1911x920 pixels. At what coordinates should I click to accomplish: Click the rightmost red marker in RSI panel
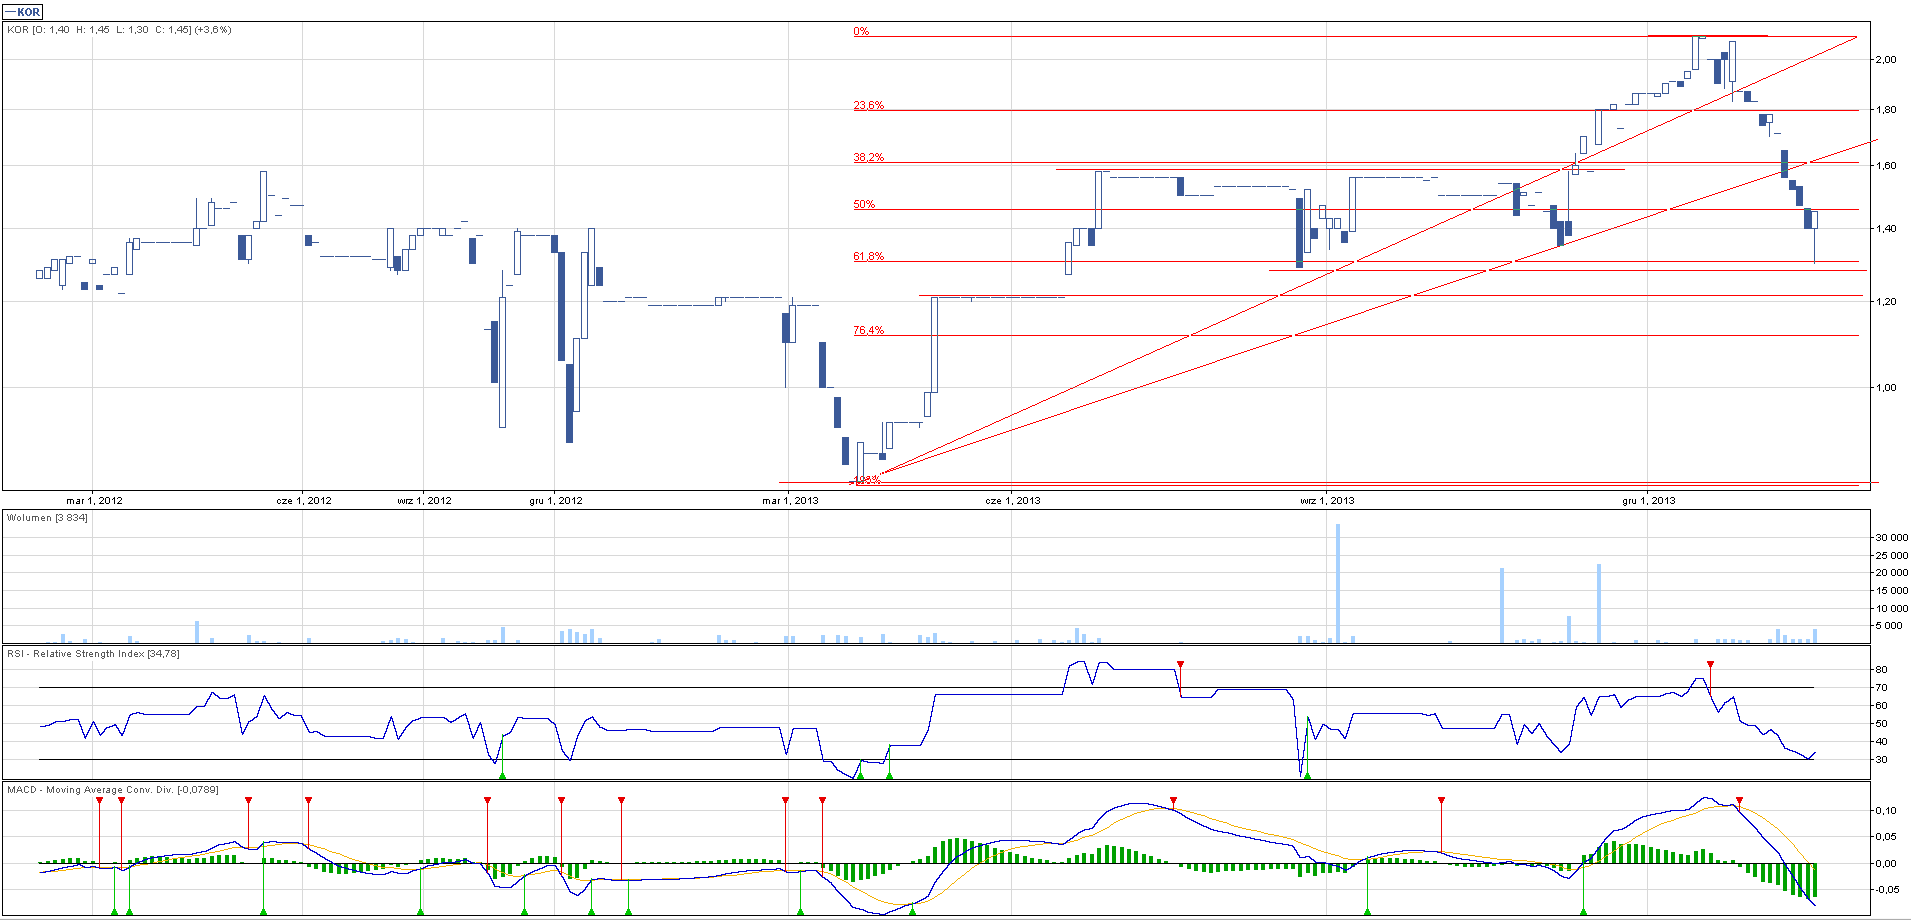pyautogui.click(x=1710, y=664)
